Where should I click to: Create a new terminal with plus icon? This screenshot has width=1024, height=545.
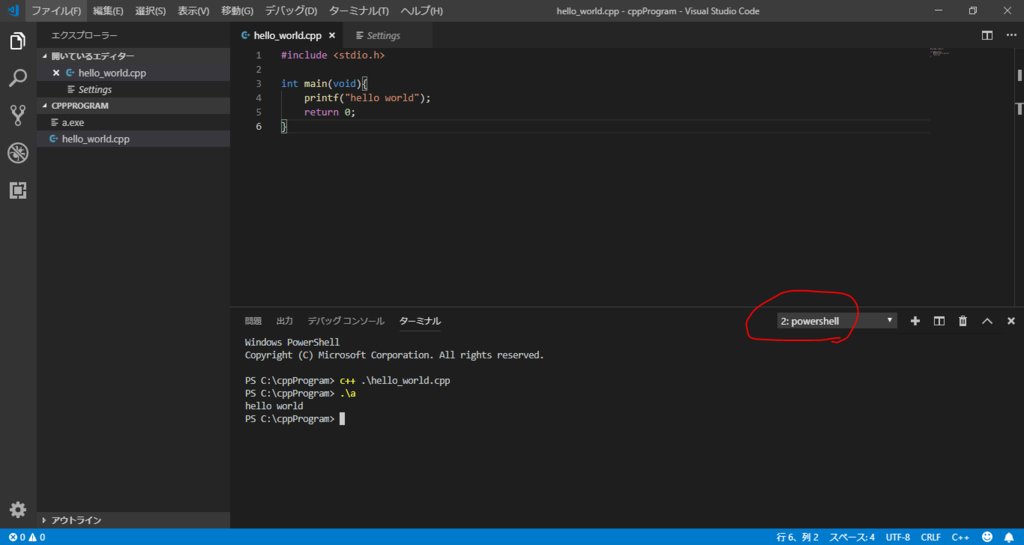pyautogui.click(x=915, y=321)
